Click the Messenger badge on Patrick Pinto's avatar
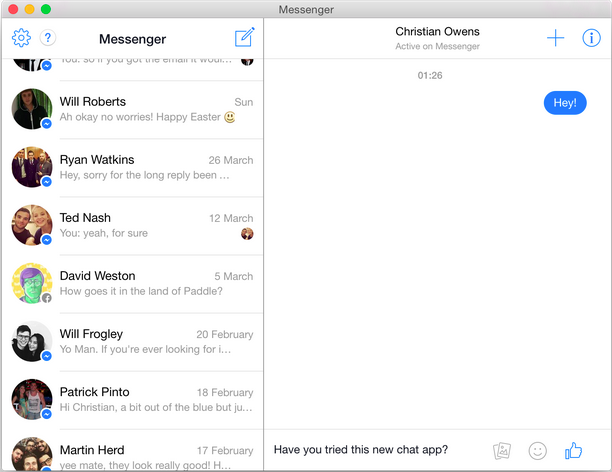Screen dimensions: 612x472 [47, 414]
